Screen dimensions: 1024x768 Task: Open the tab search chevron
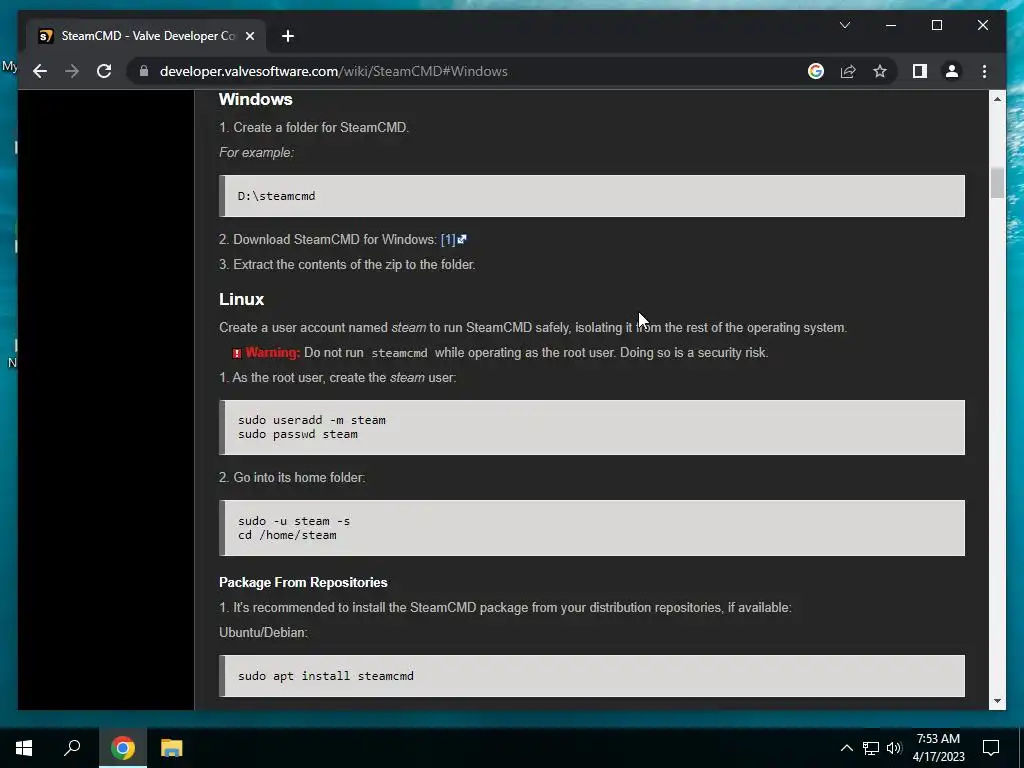844,25
